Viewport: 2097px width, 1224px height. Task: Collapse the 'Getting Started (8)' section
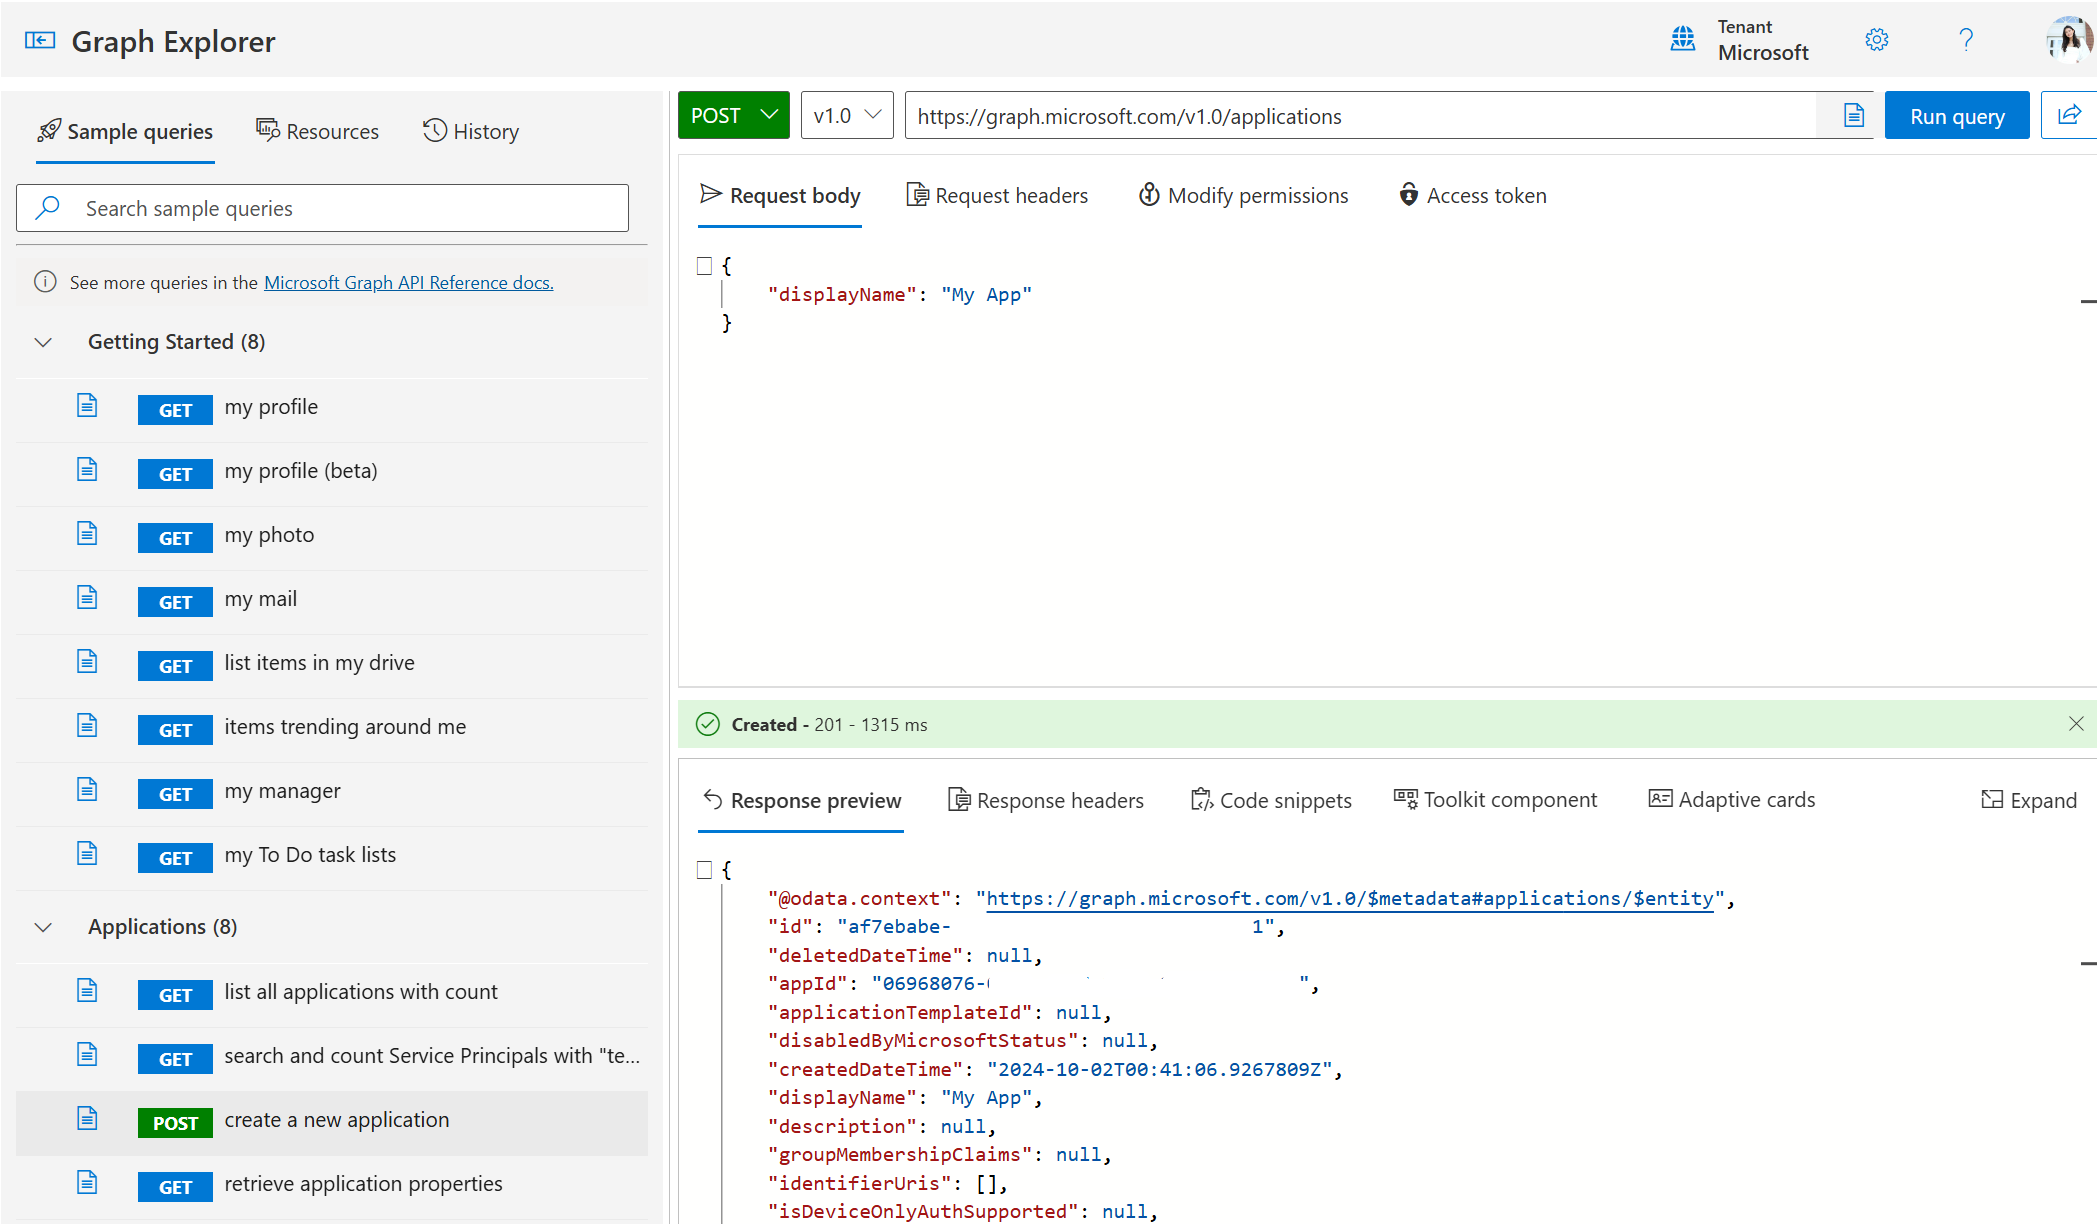[x=43, y=341]
